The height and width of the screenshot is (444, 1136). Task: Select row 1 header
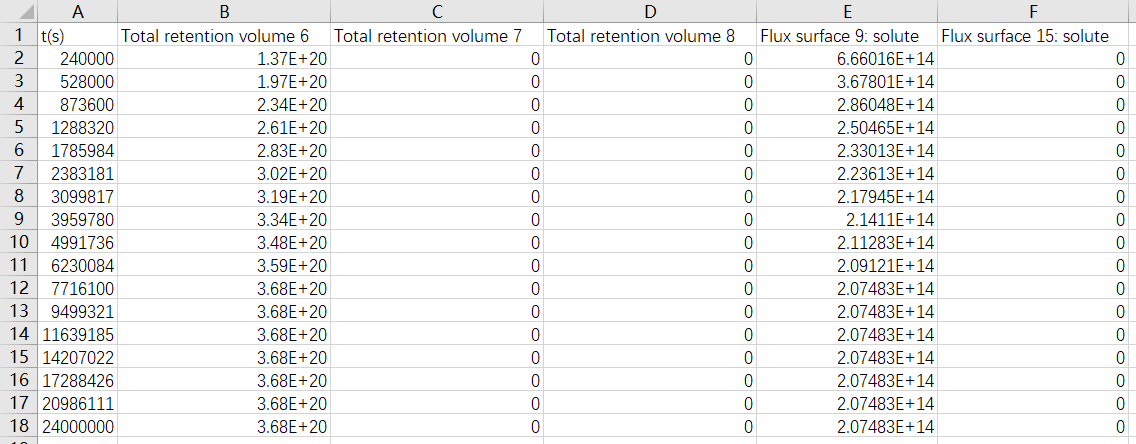[x=19, y=36]
